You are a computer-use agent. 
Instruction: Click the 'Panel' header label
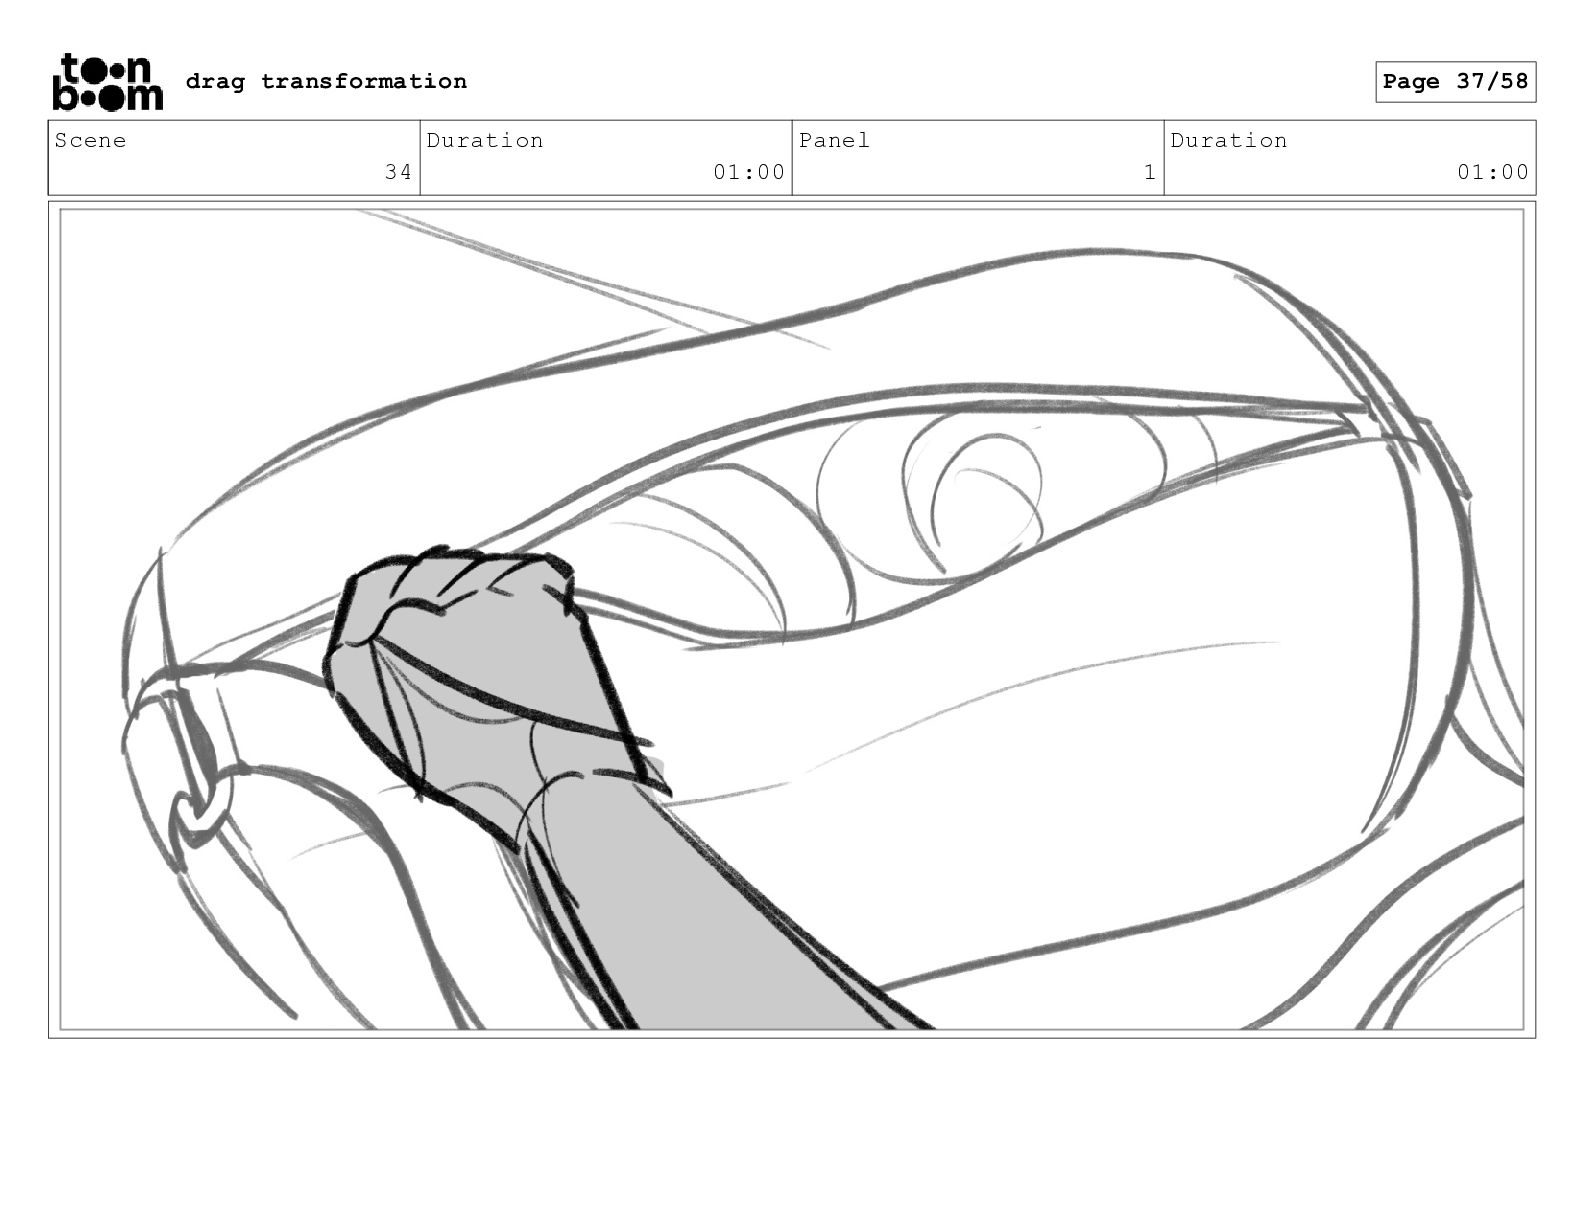[834, 140]
